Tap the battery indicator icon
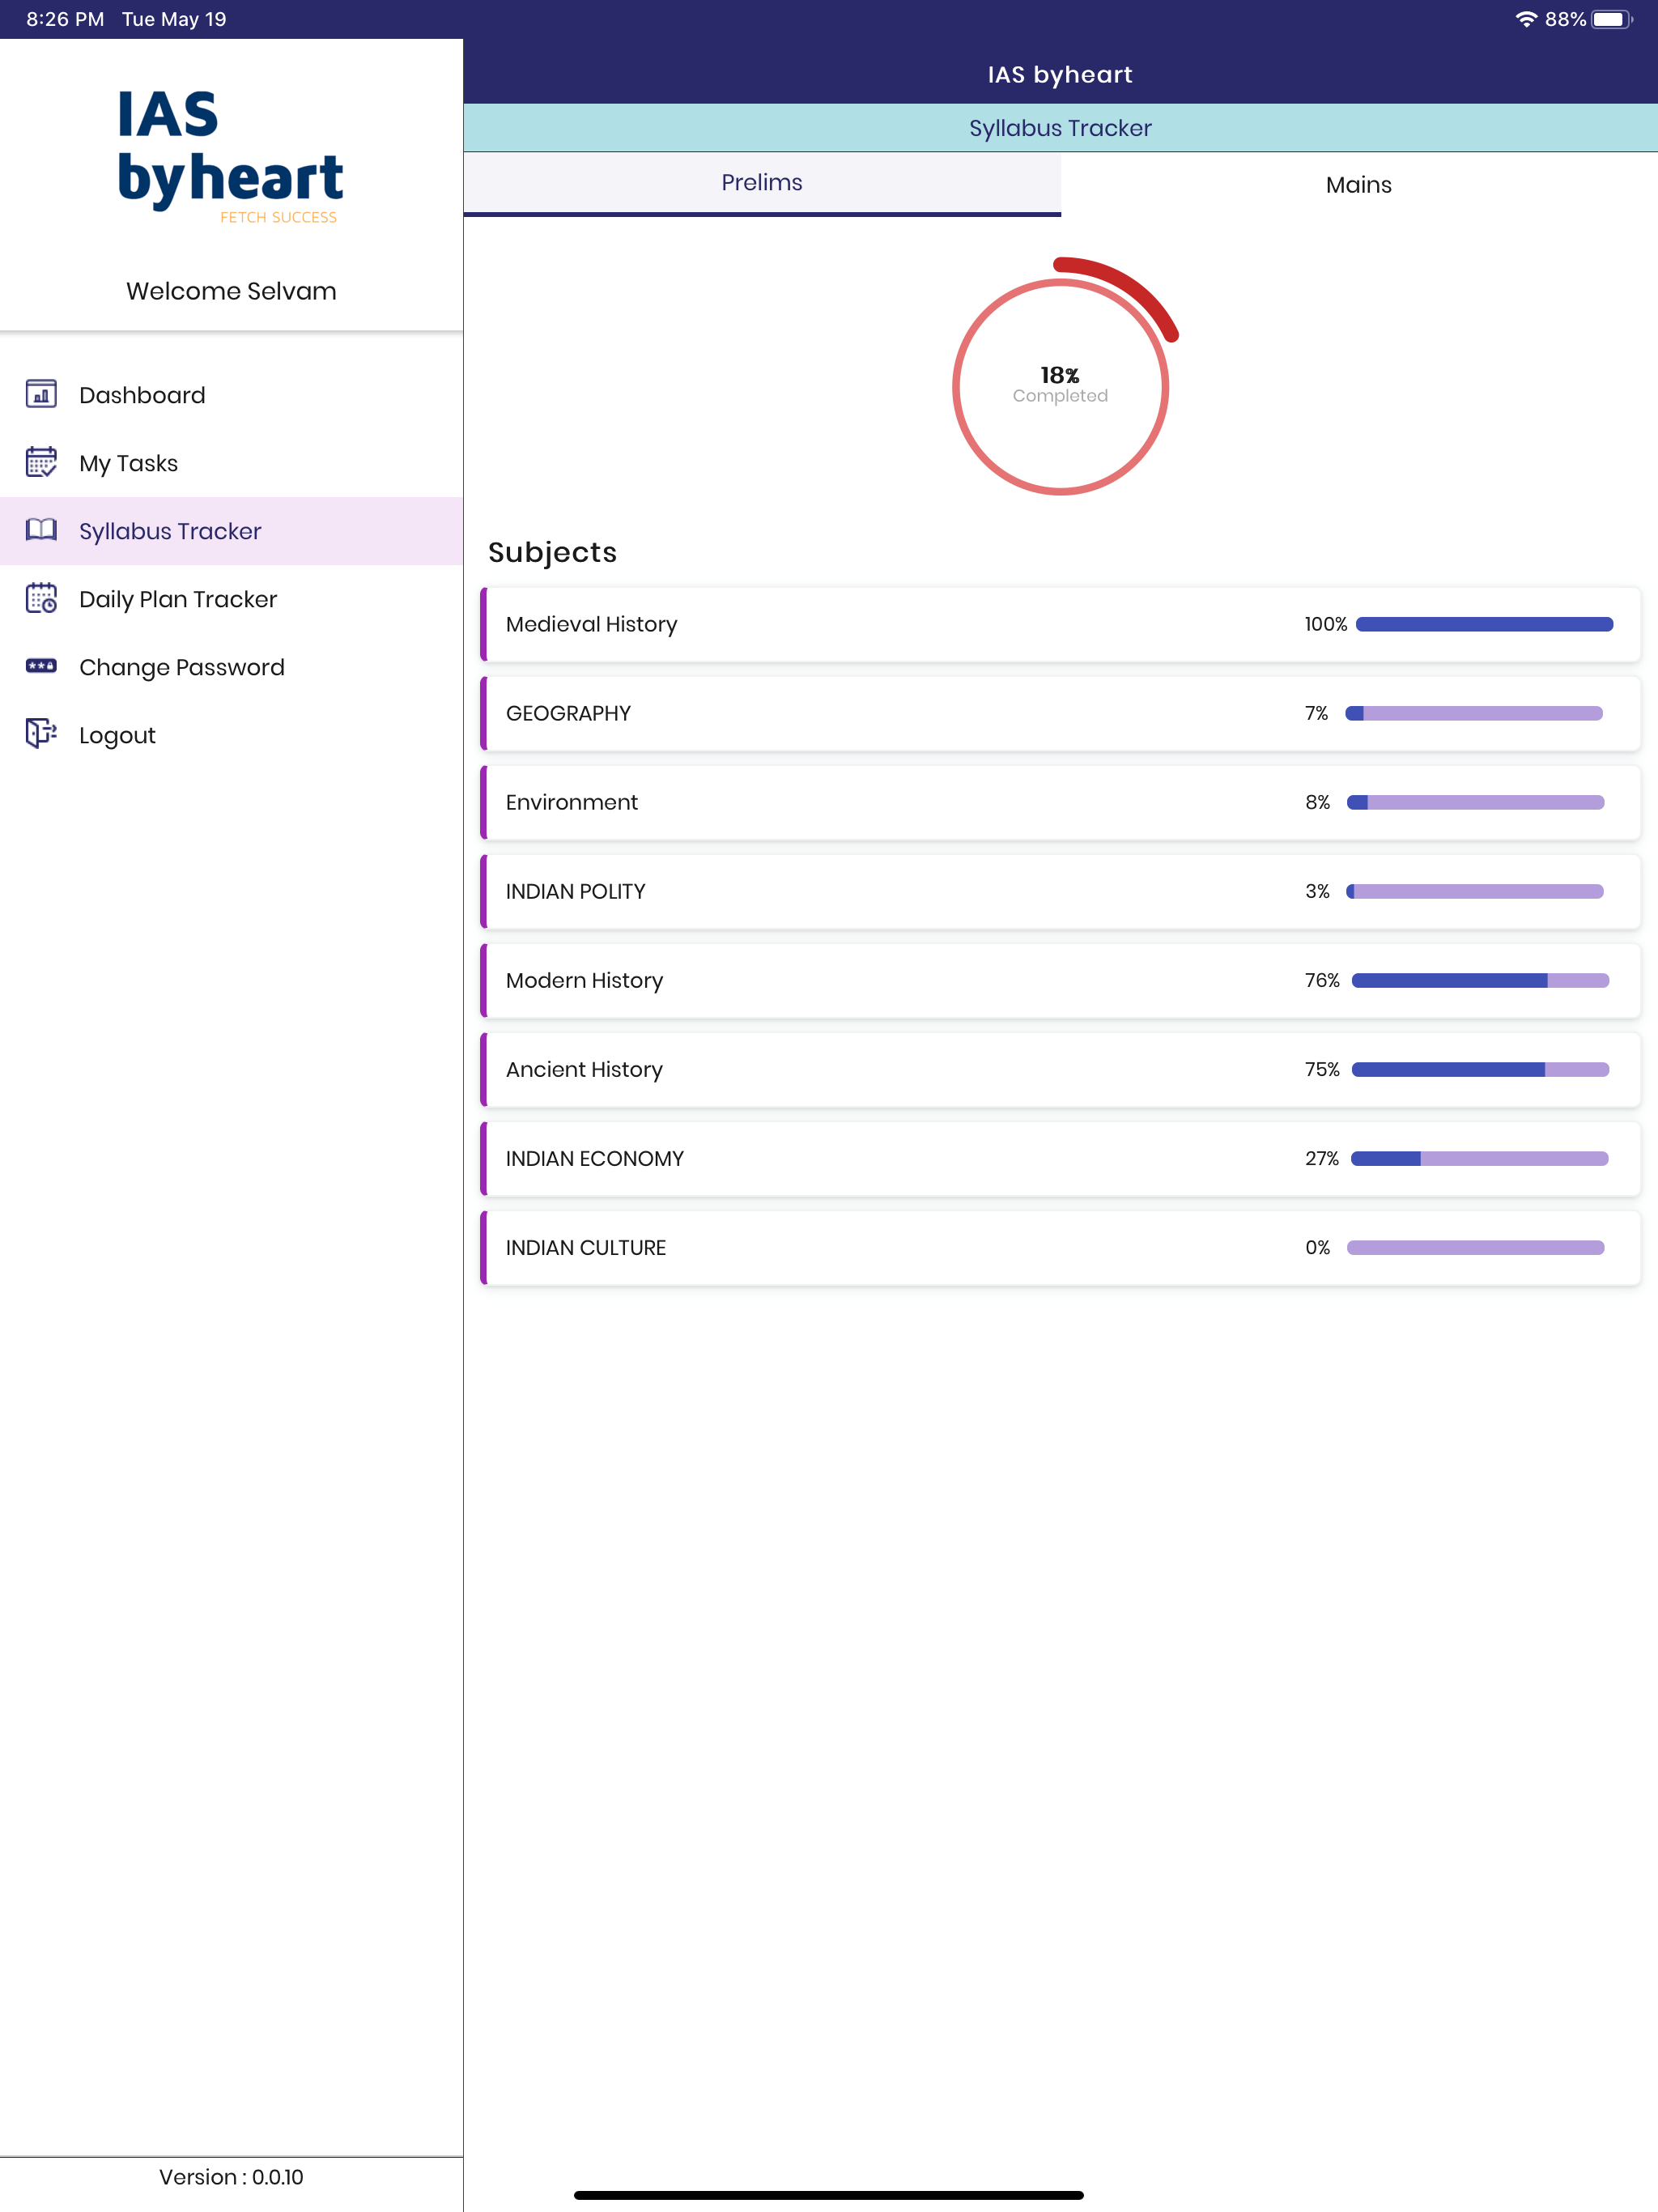Image resolution: width=1658 pixels, height=2212 pixels. click(1612, 19)
